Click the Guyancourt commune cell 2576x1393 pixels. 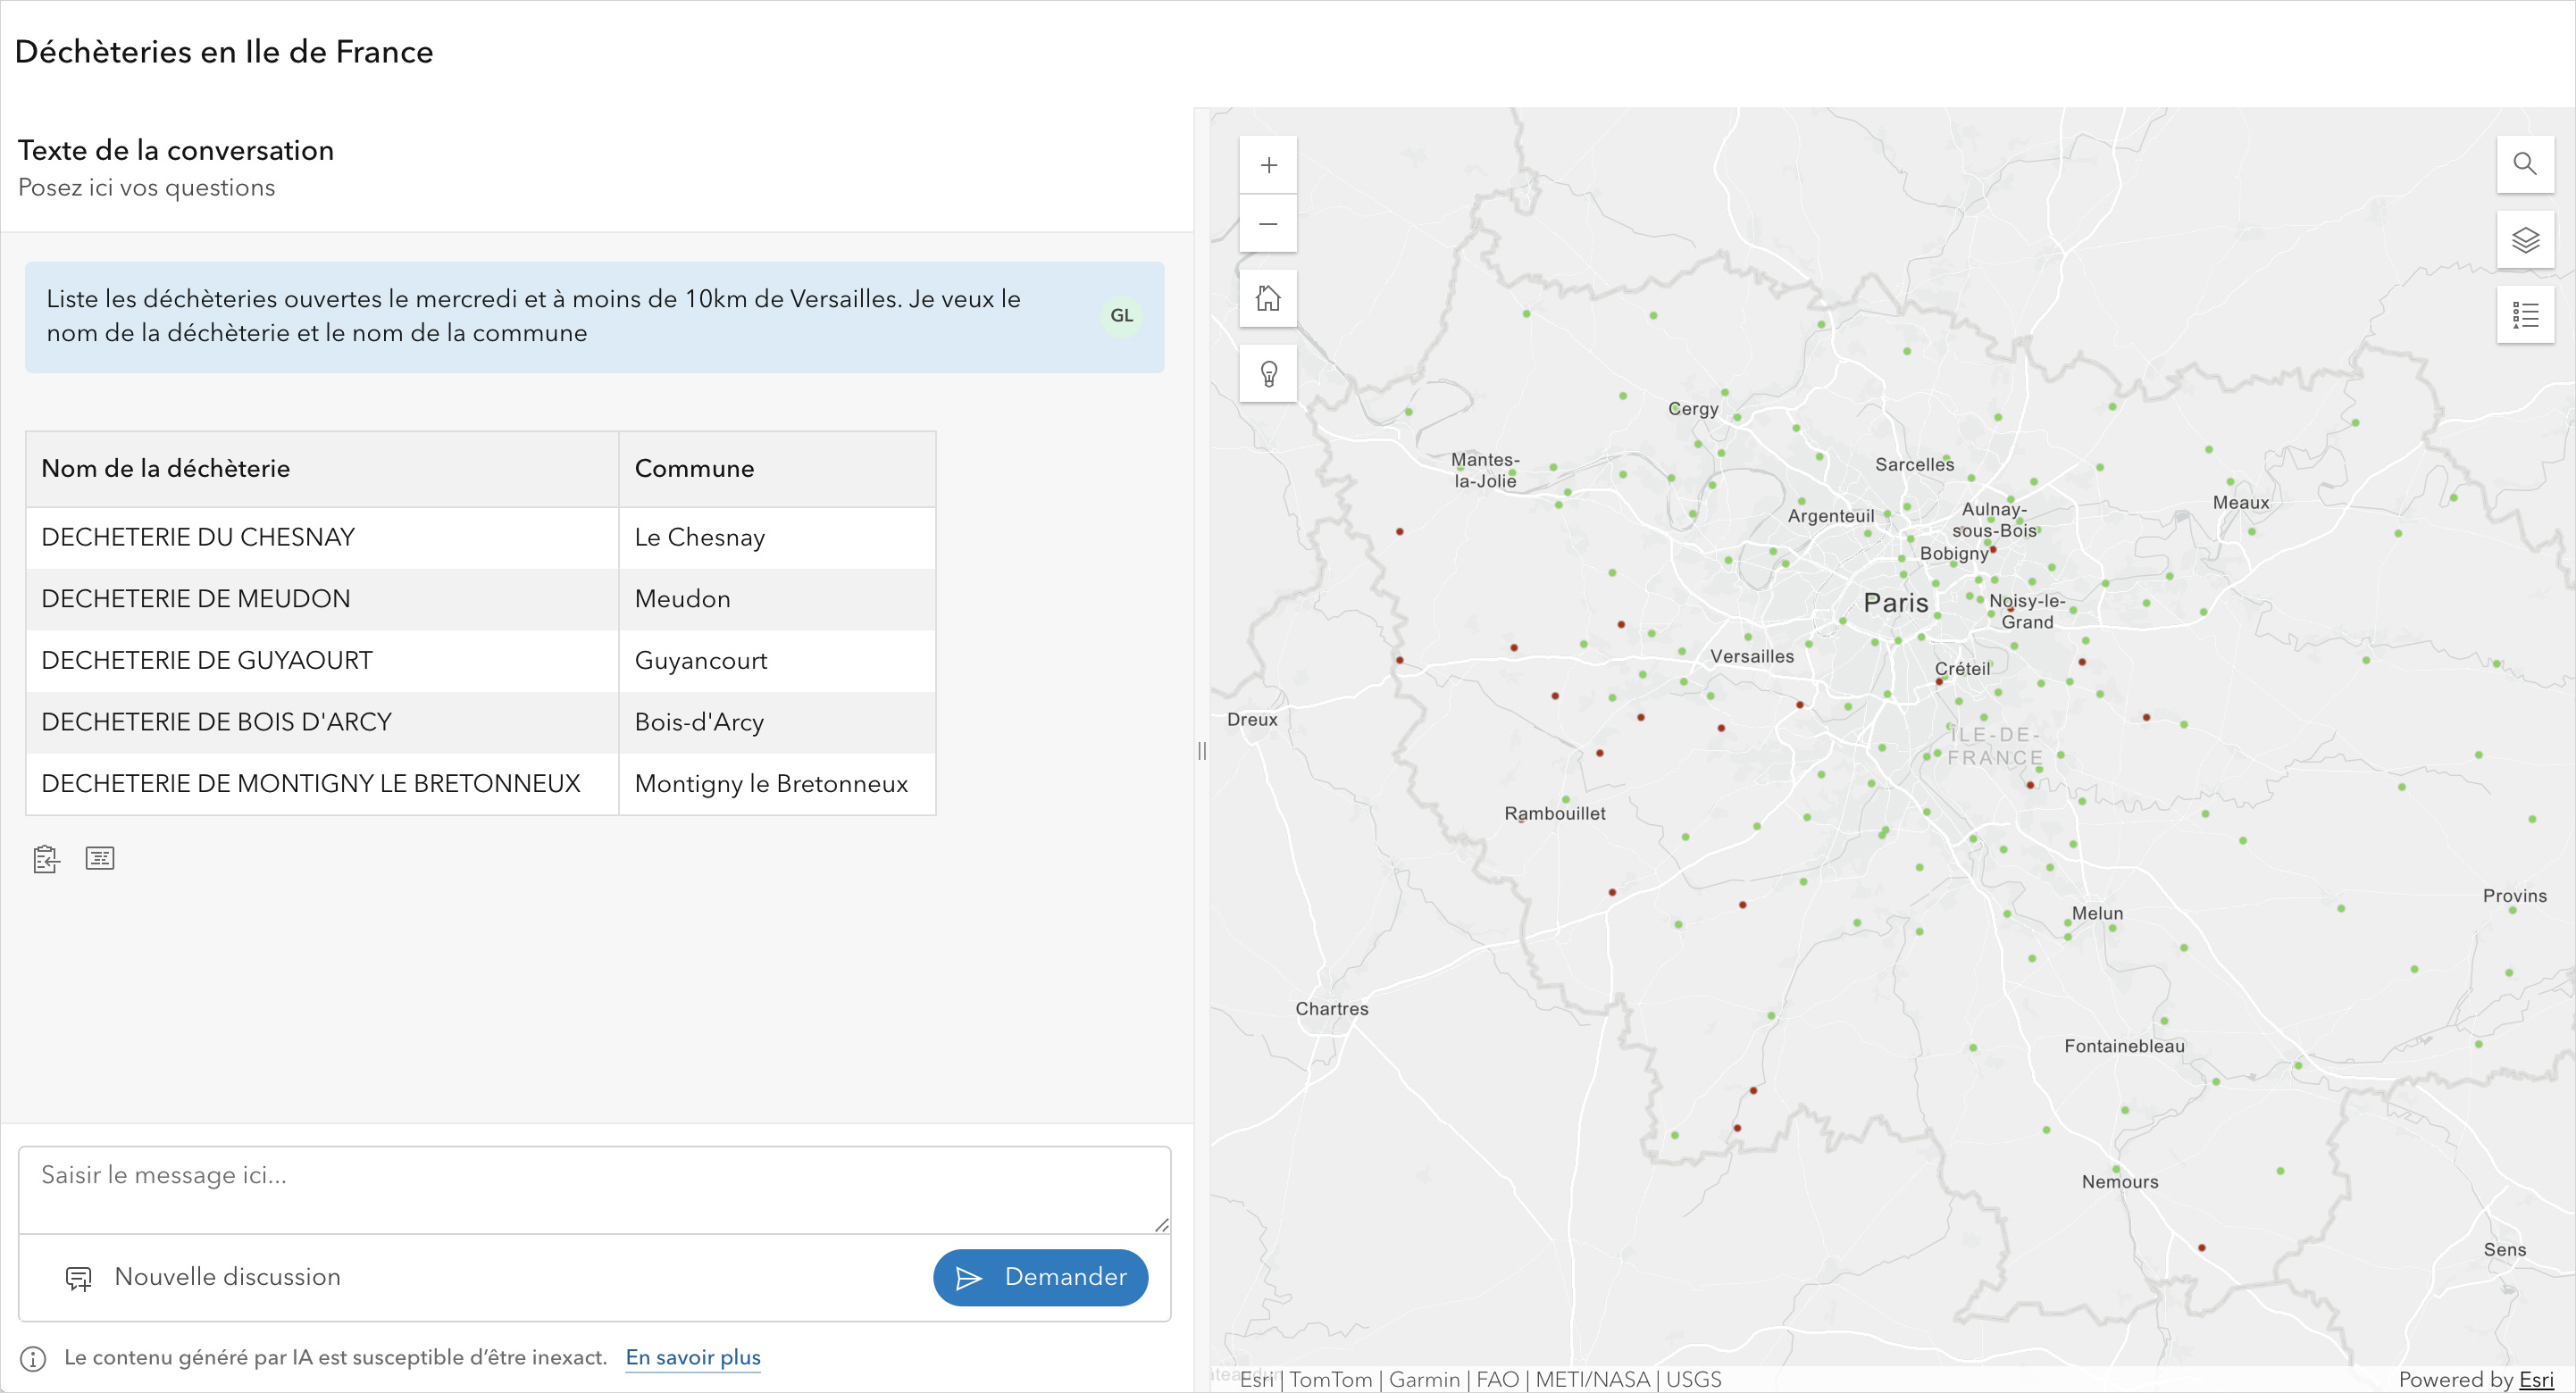pos(777,661)
